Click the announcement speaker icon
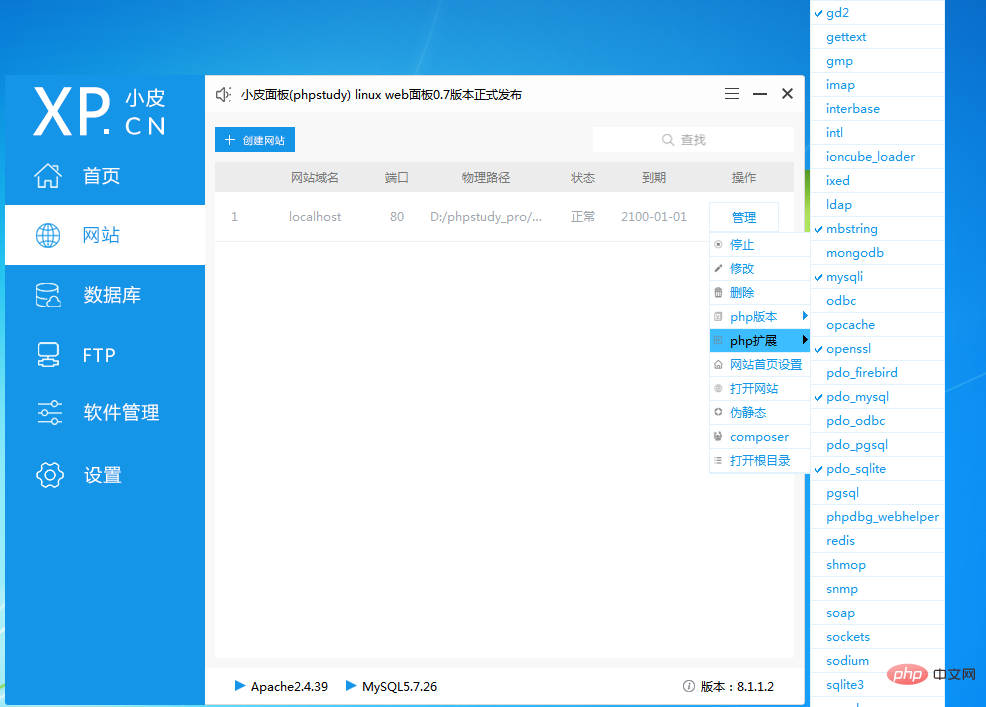Image resolution: width=986 pixels, height=707 pixels. click(222, 94)
